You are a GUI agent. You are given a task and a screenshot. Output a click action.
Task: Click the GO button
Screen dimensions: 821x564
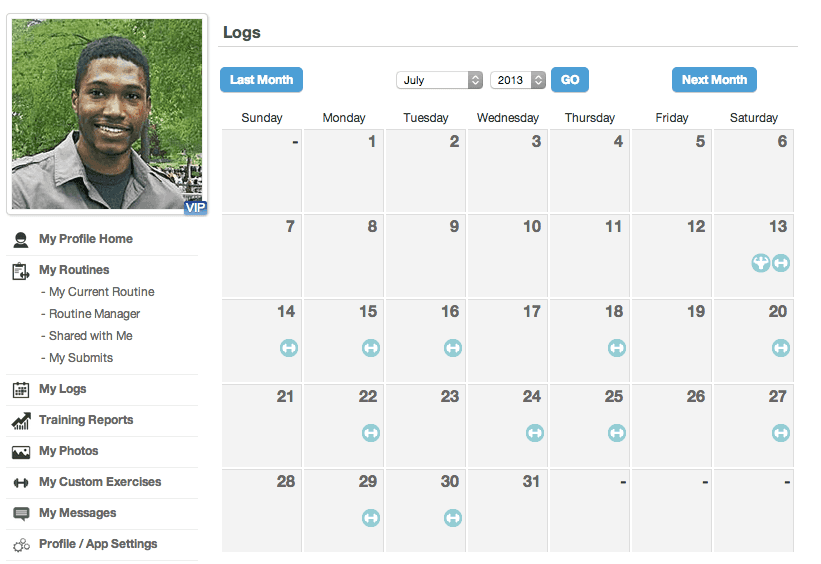pyautogui.click(x=570, y=80)
